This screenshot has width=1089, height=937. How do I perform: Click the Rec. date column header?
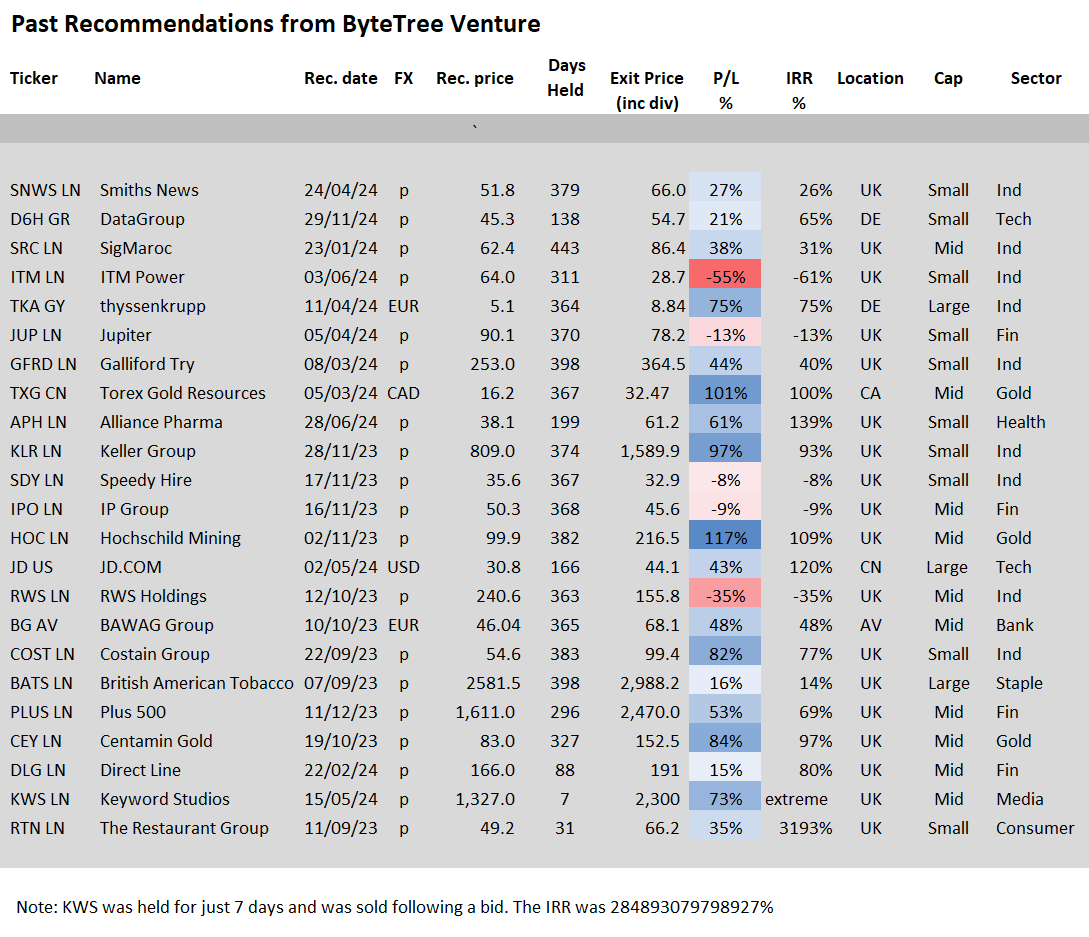340,78
